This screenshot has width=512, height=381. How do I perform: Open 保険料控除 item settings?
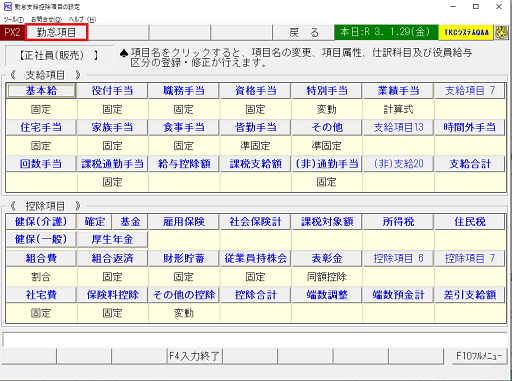[112, 295]
